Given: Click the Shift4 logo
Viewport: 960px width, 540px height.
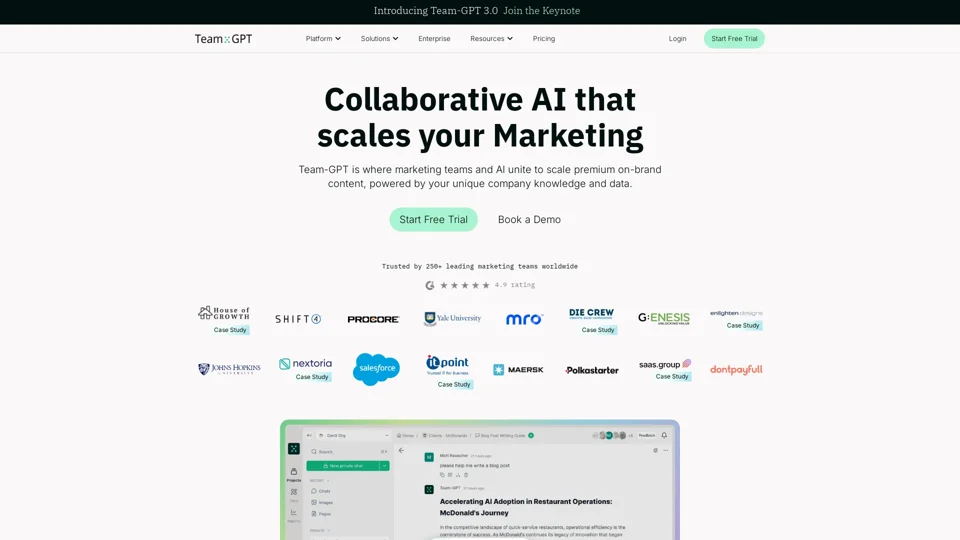Looking at the screenshot, I should pos(298,319).
